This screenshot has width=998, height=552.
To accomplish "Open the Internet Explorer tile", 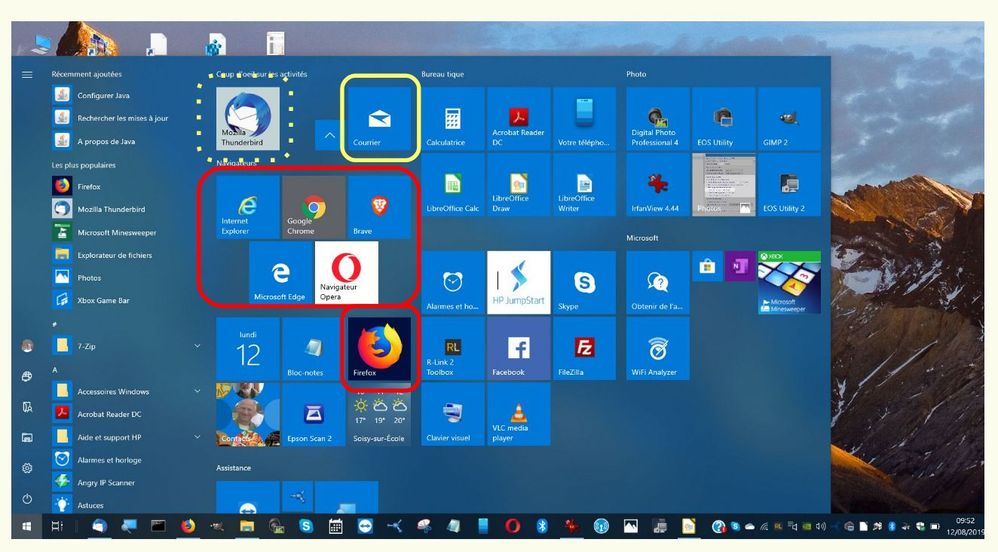I will click(248, 207).
